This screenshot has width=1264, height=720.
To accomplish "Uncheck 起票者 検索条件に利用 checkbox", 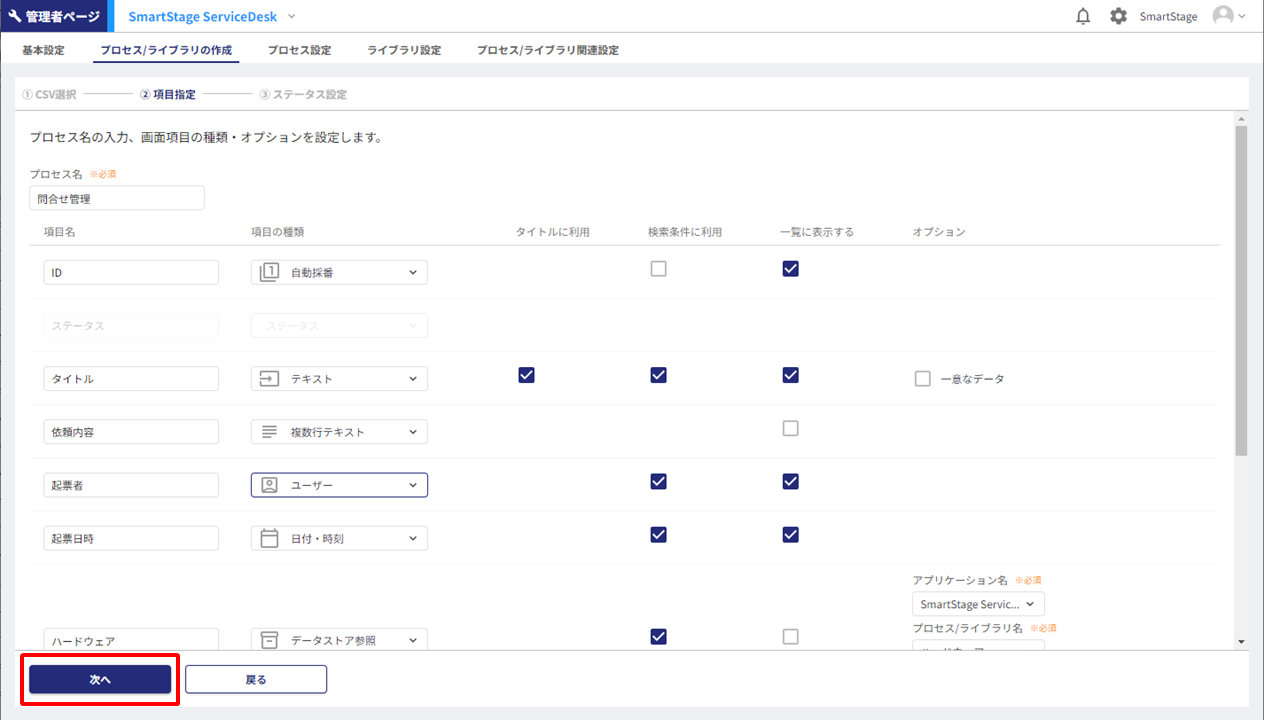I will [x=658, y=481].
